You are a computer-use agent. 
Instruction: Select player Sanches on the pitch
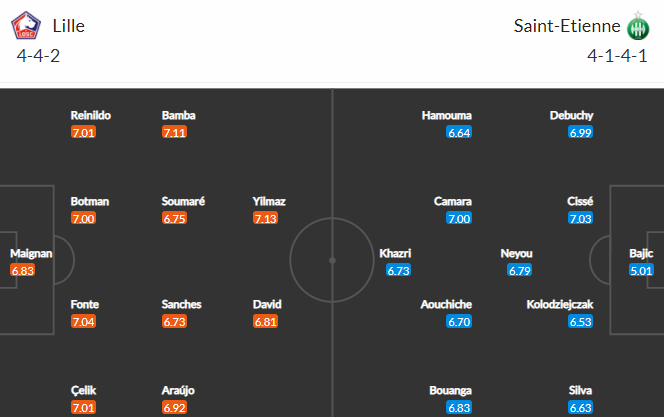[x=181, y=304]
